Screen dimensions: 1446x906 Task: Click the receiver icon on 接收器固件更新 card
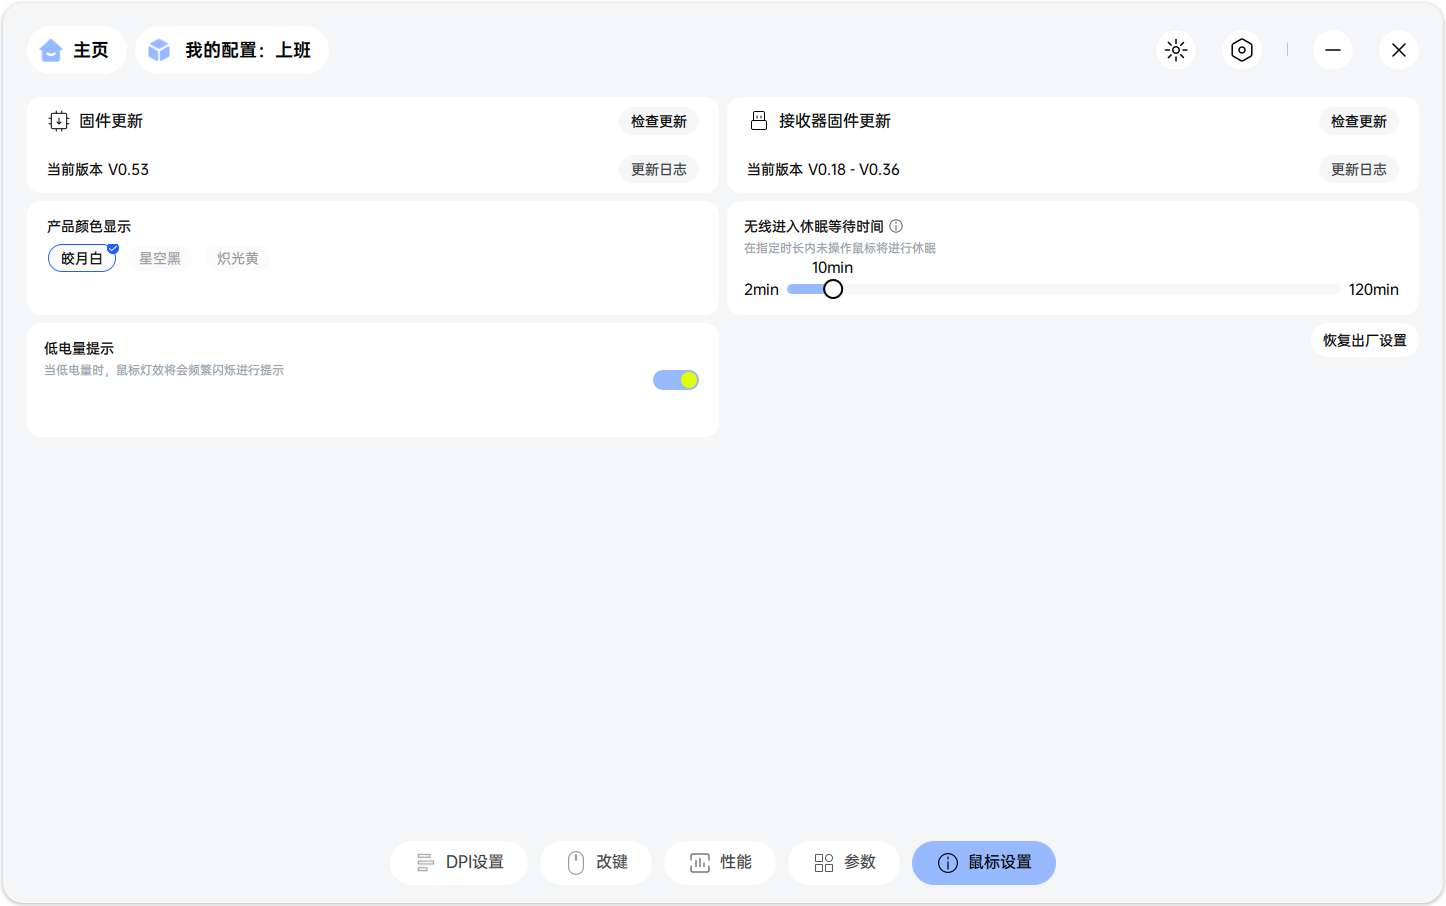point(758,120)
